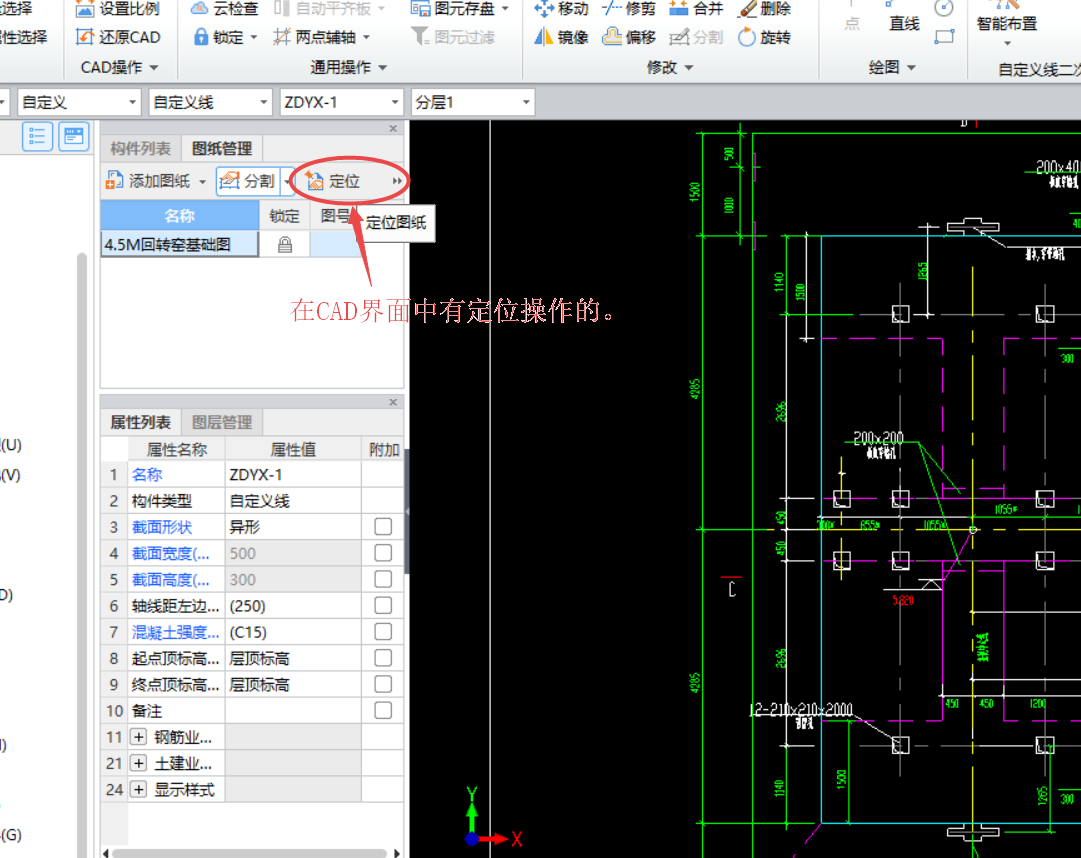1081x858 pixels.
Task: Toggle the 混凝土强度 附加 checkbox
Action: click(383, 631)
